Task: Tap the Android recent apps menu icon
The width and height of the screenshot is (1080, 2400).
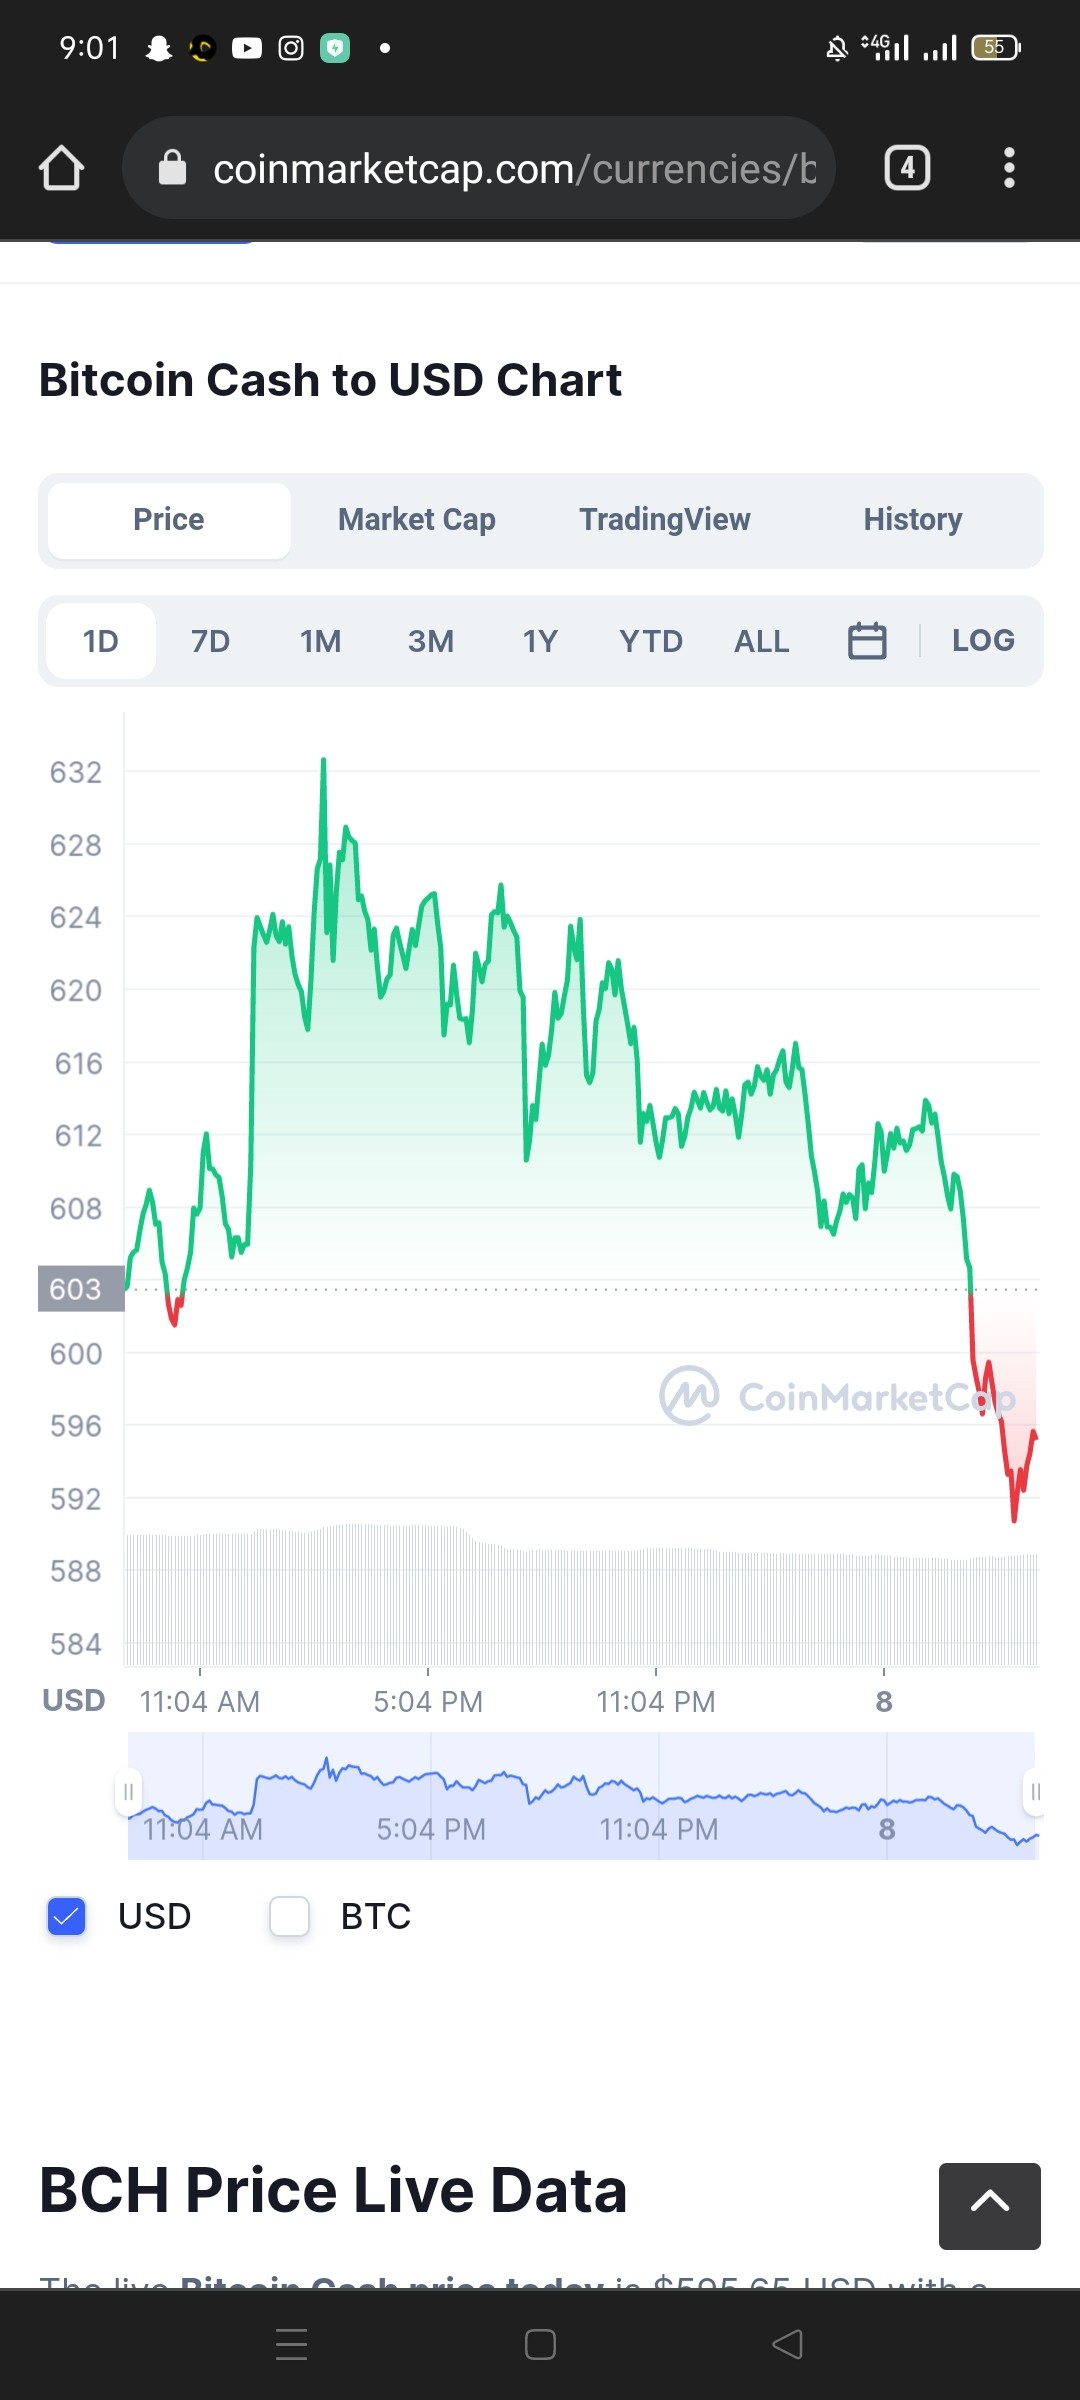Action: 291,2344
